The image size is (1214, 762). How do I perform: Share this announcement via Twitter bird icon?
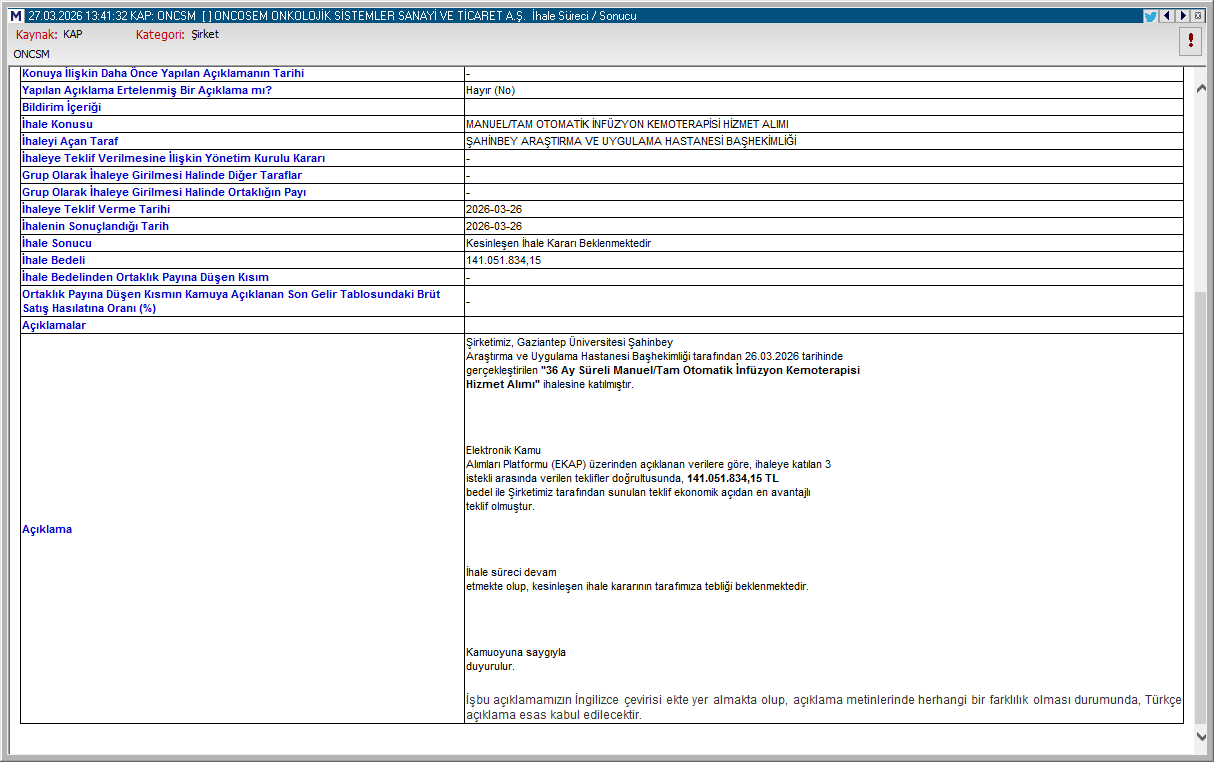(x=1150, y=16)
